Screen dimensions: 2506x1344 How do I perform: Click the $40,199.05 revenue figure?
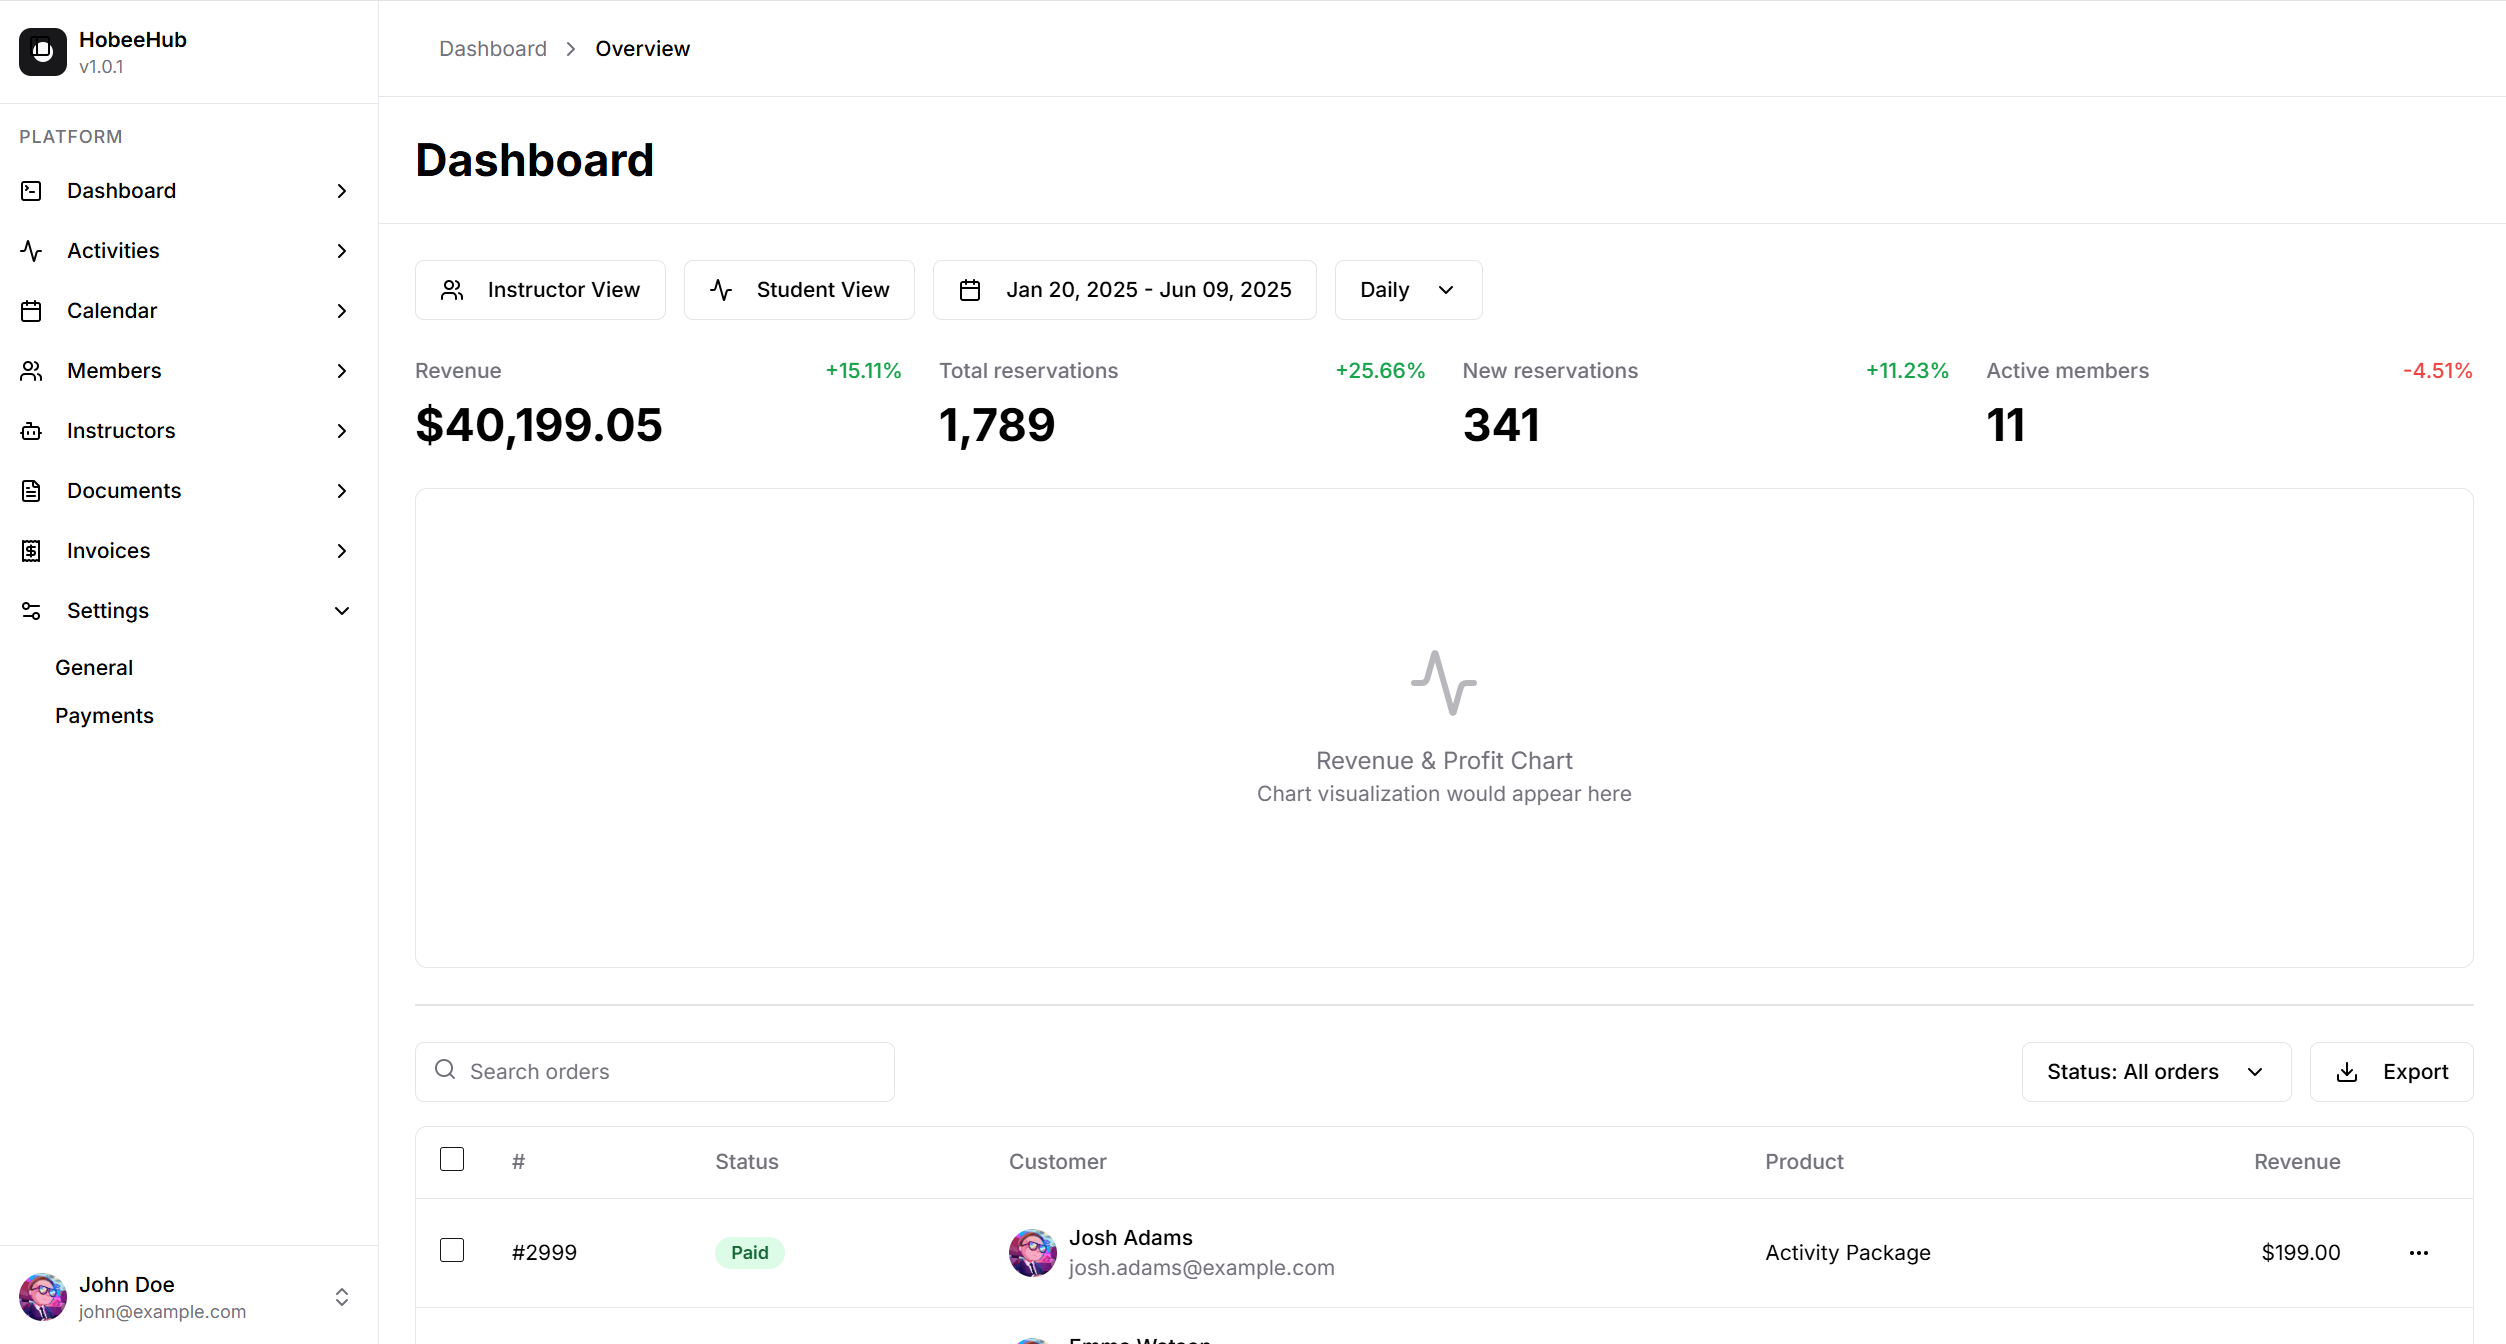click(539, 425)
